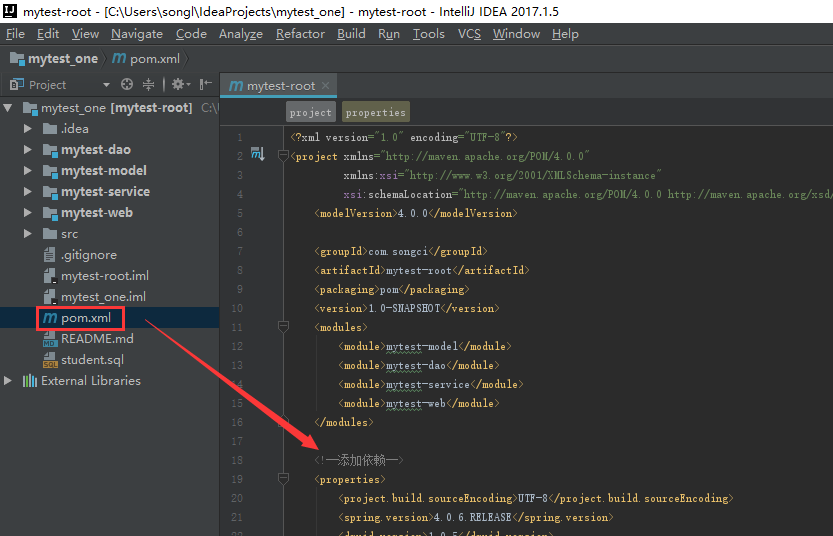Viewport: 833px width, 536px height.
Task: Click the Maven icon on editor tab
Action: [236, 86]
